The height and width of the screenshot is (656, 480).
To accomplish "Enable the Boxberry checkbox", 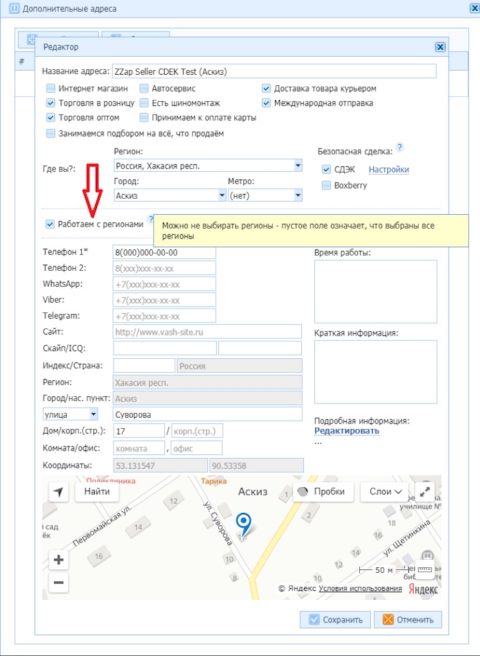I will 326,185.
